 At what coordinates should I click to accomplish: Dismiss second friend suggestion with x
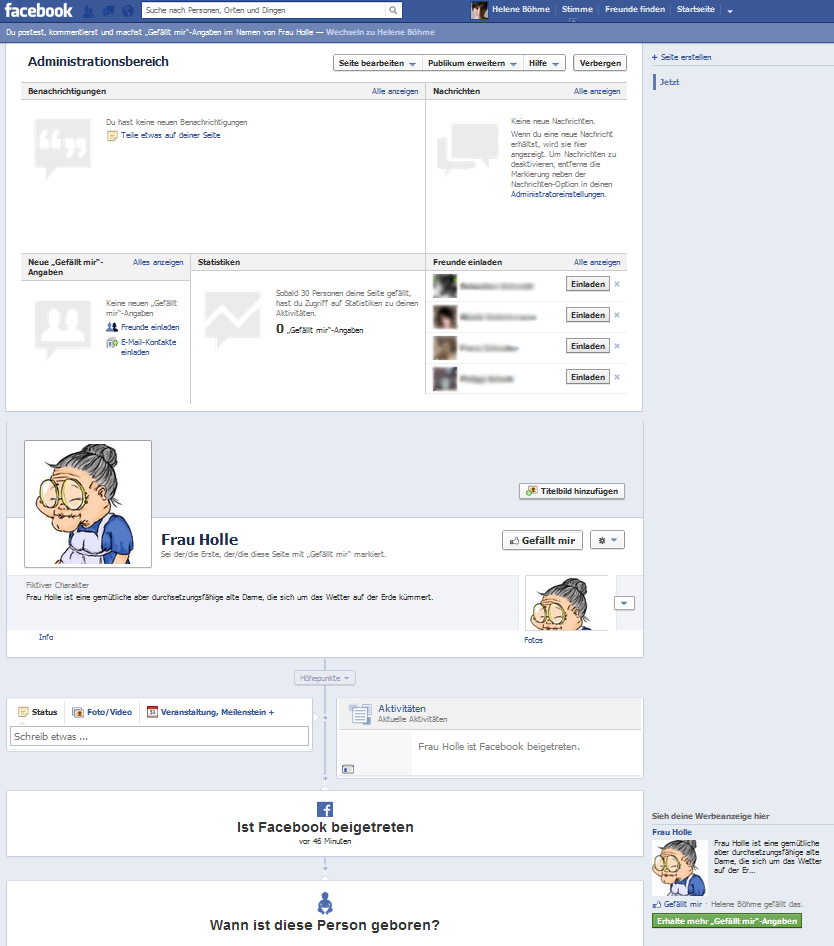617,315
